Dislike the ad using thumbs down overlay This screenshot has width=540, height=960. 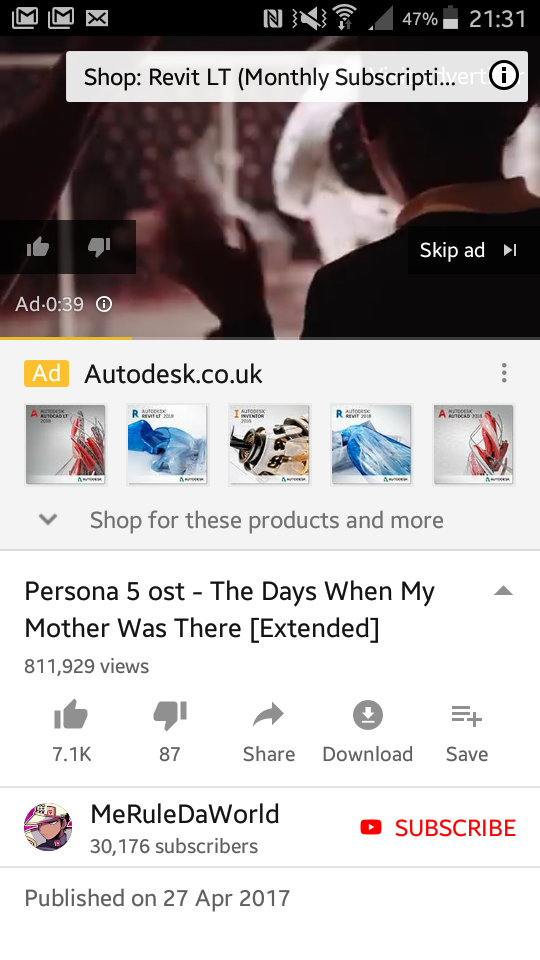(x=99, y=247)
